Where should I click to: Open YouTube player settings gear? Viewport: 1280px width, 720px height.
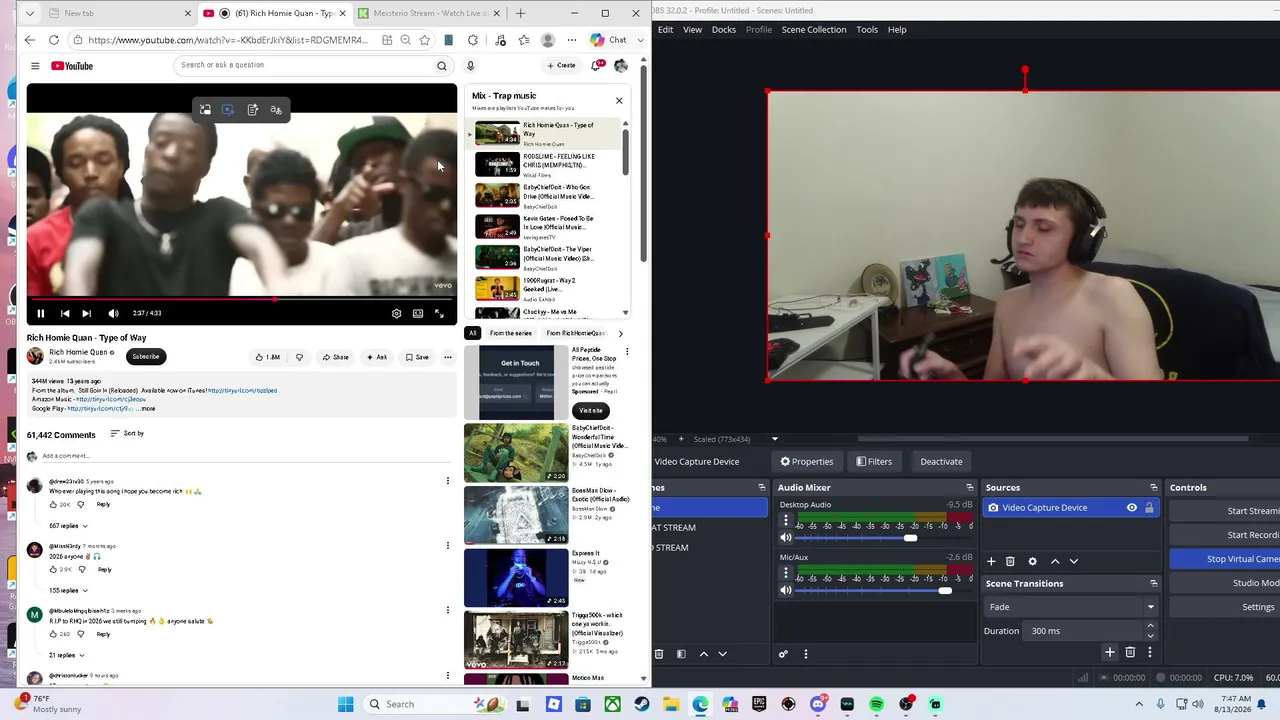tap(396, 313)
